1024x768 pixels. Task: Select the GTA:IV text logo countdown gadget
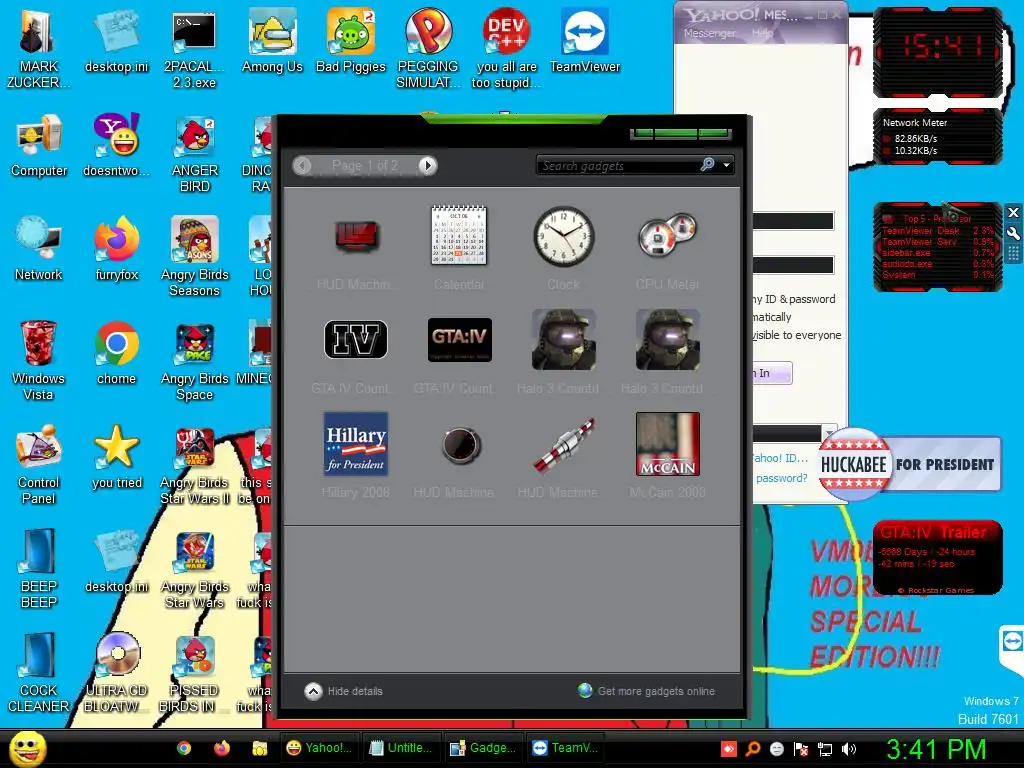(459, 351)
